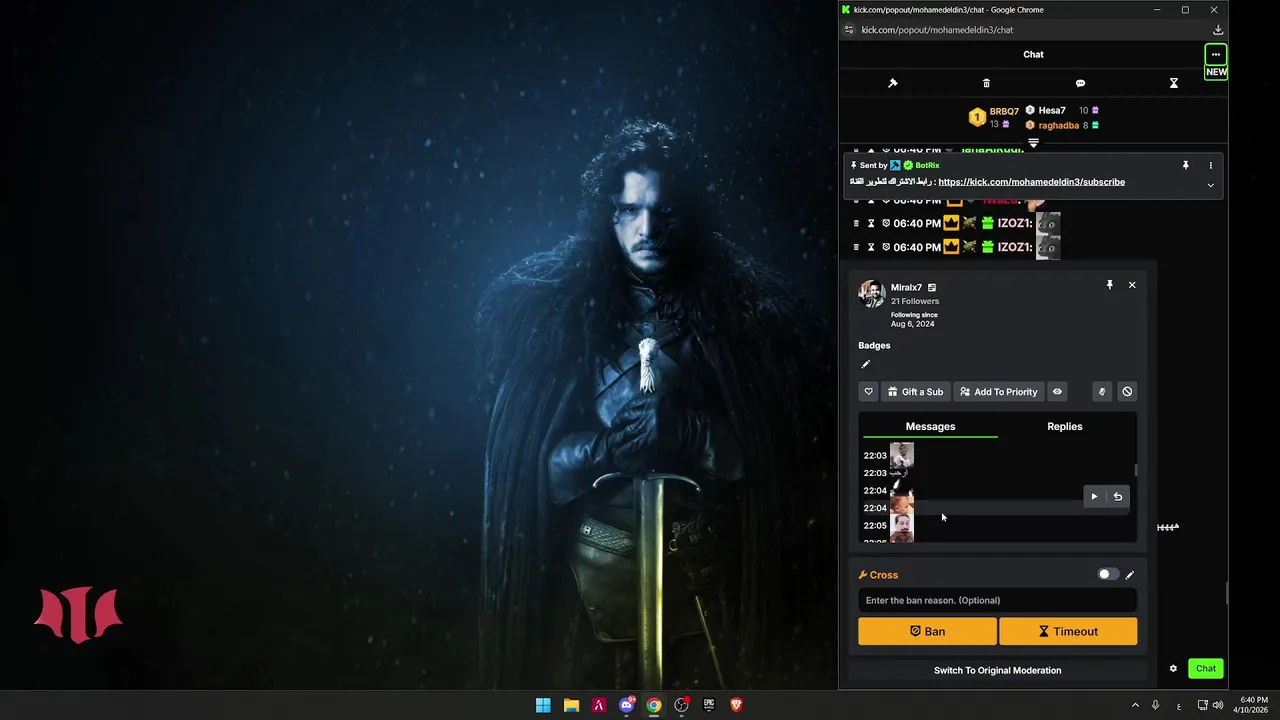Click the site info icon in address bar
This screenshot has height=720, width=1280.
849,30
